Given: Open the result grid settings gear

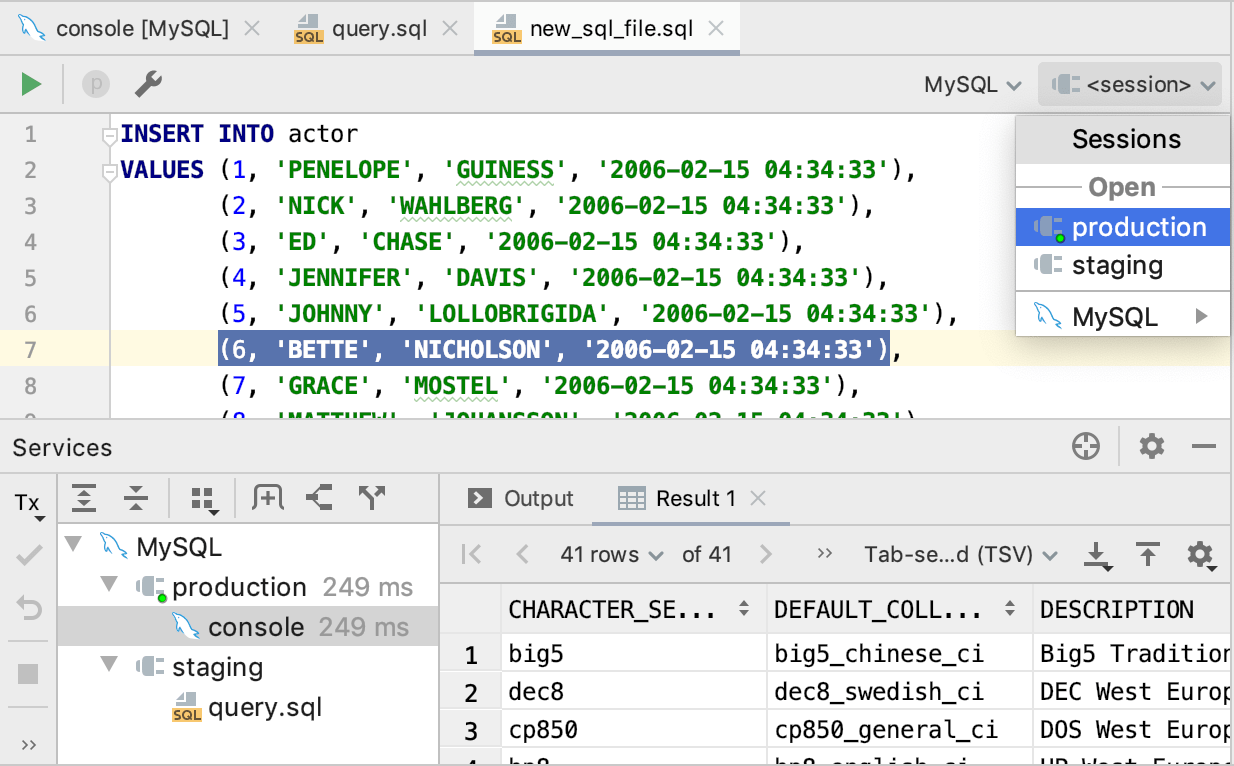Looking at the screenshot, I should tap(1200, 554).
